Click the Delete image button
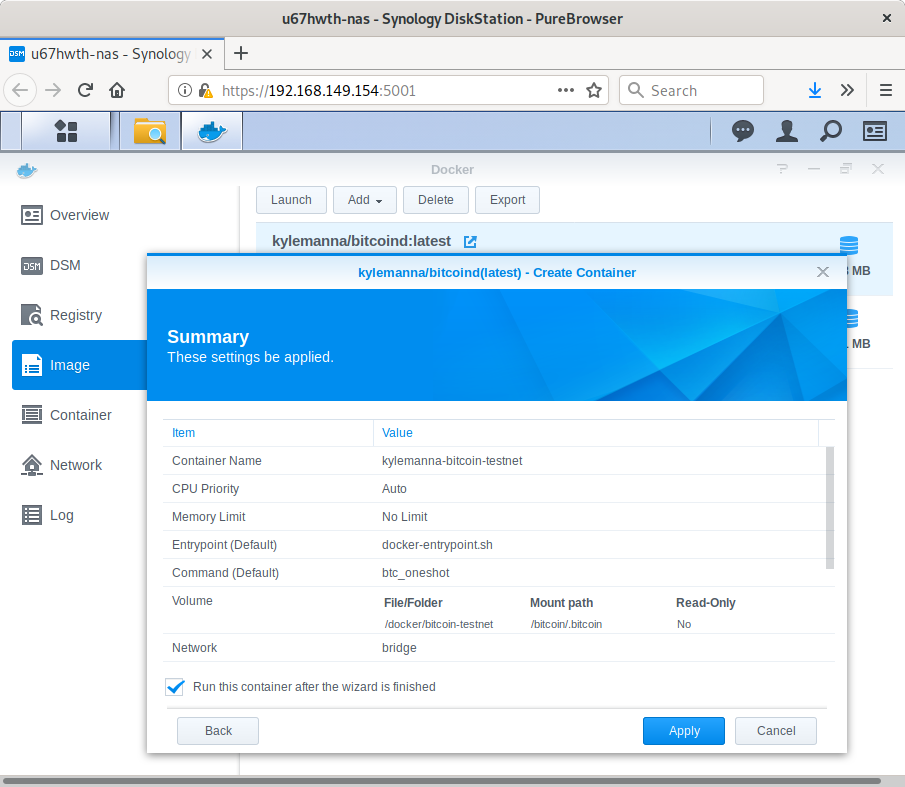This screenshot has height=787, width=905. pyautogui.click(x=436, y=200)
